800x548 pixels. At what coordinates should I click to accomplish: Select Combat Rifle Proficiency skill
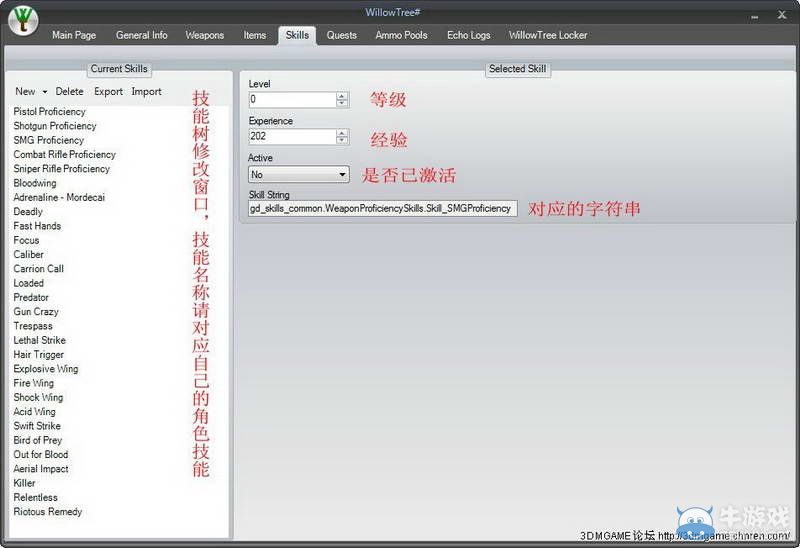(64, 154)
